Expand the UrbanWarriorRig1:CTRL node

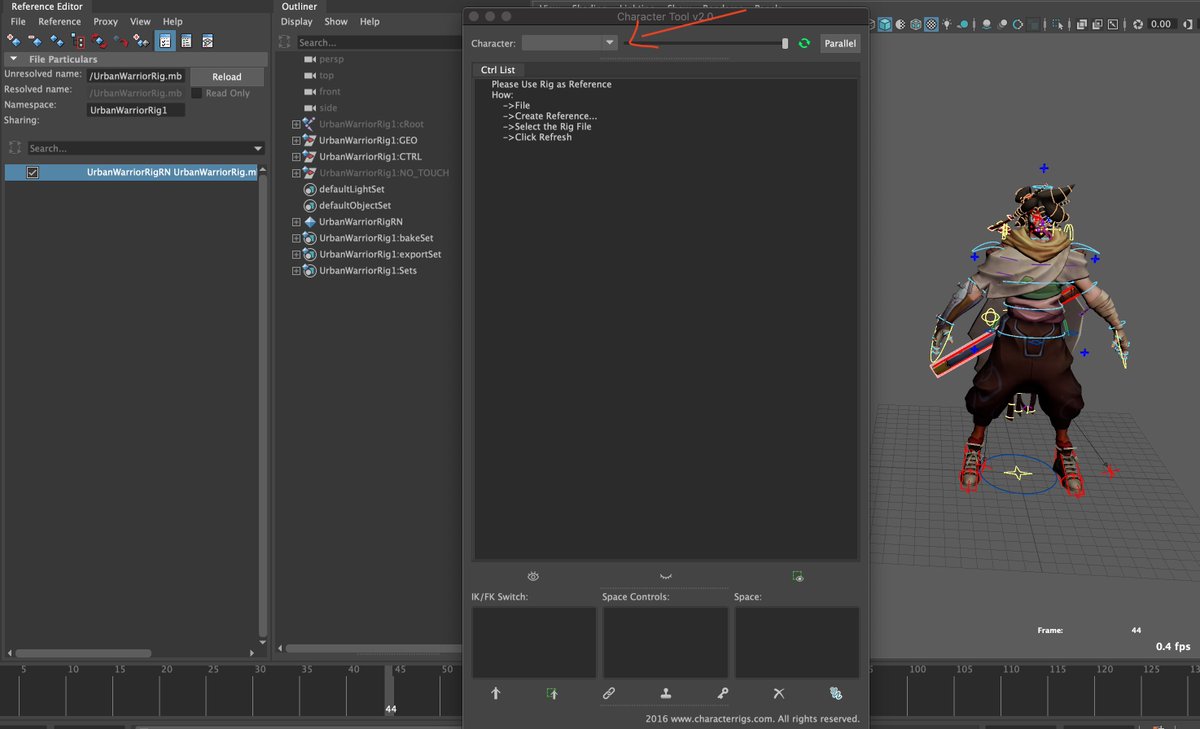(x=296, y=157)
